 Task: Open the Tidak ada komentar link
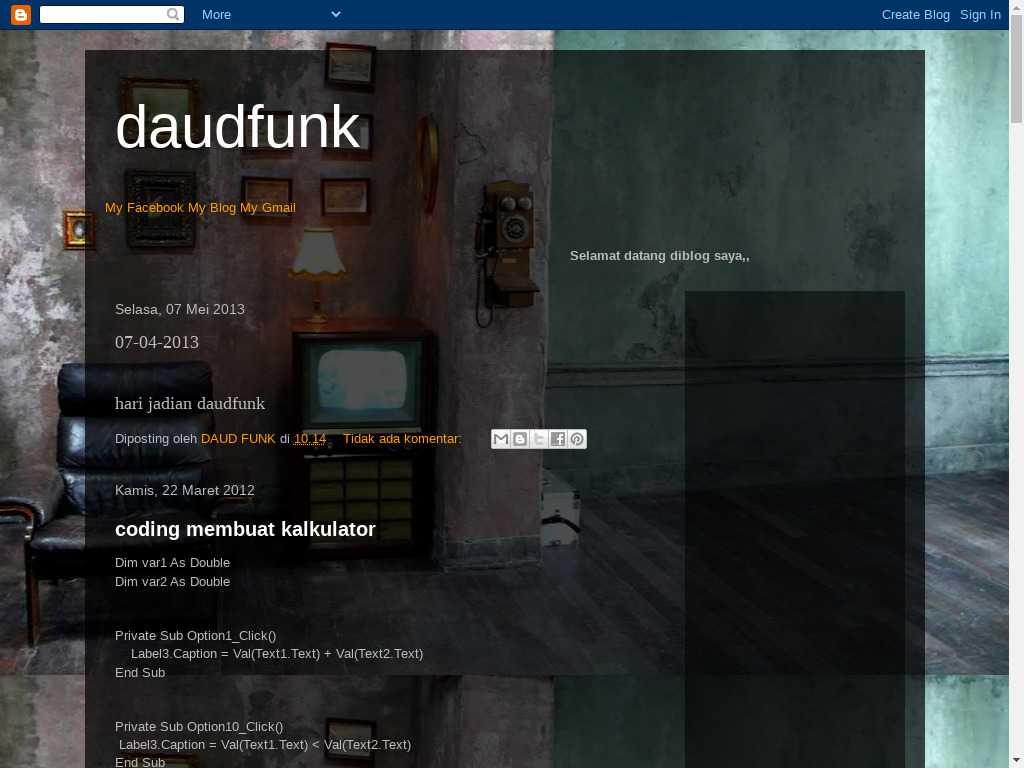(402, 439)
